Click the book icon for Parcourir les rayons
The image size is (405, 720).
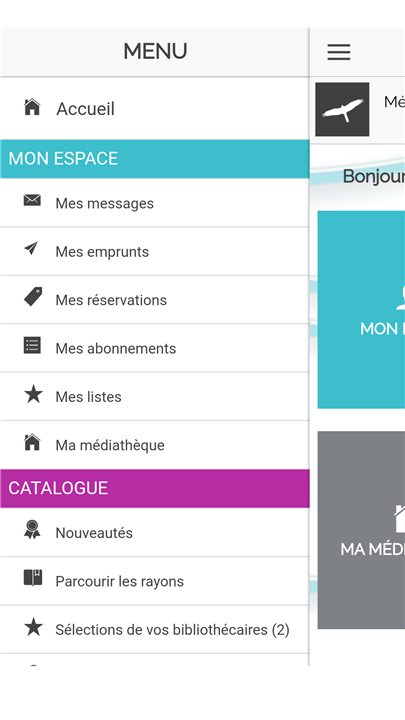[33, 578]
